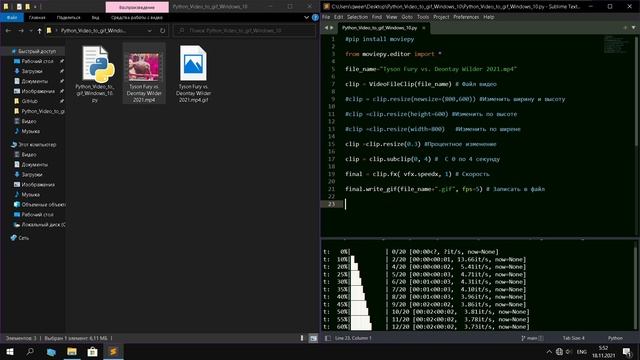Select the Tyson Fury vs Deontay Wilder mp4 thumbnail
Image resolution: width=640 pixels, height=360 pixels.
coord(144,67)
